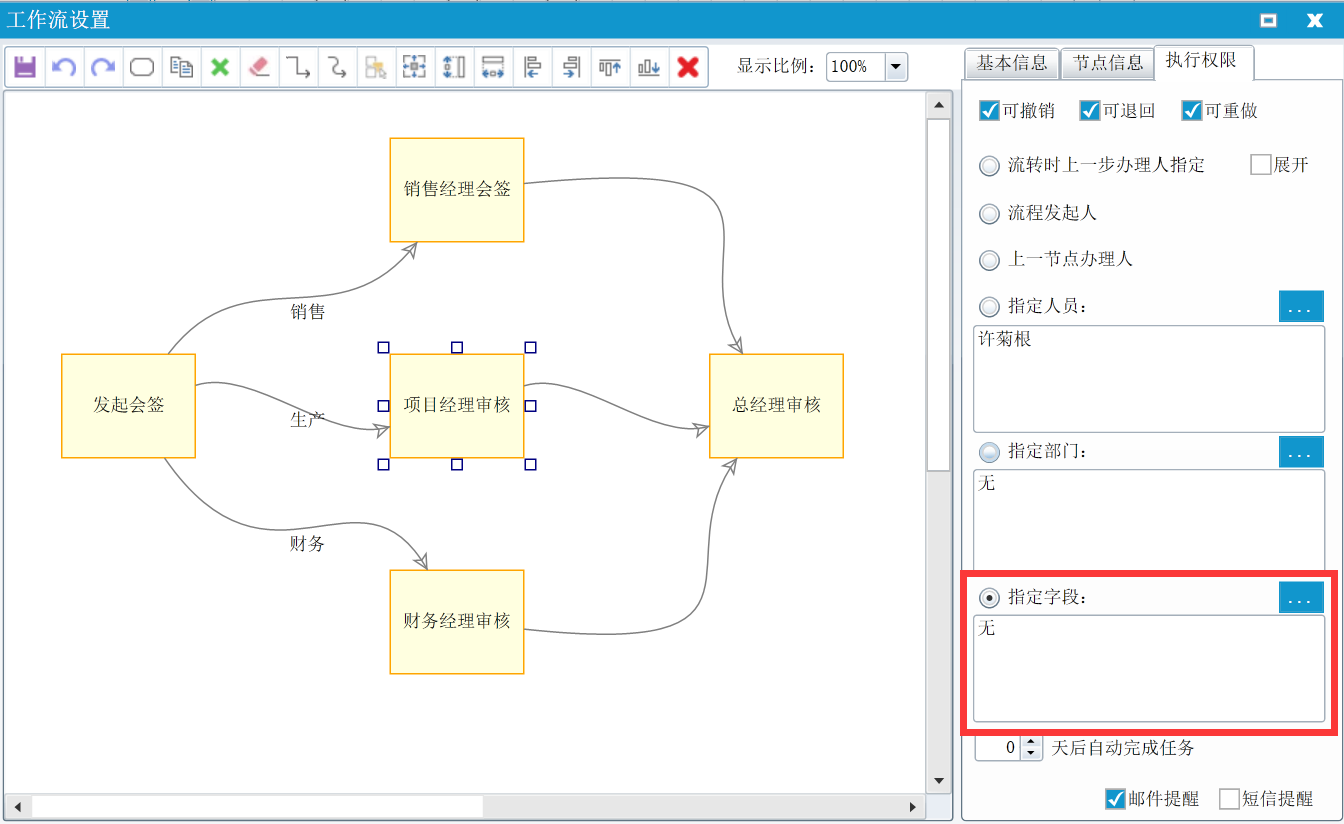Align selected nodes to the bottom
1344x824 pixels.
click(649, 67)
